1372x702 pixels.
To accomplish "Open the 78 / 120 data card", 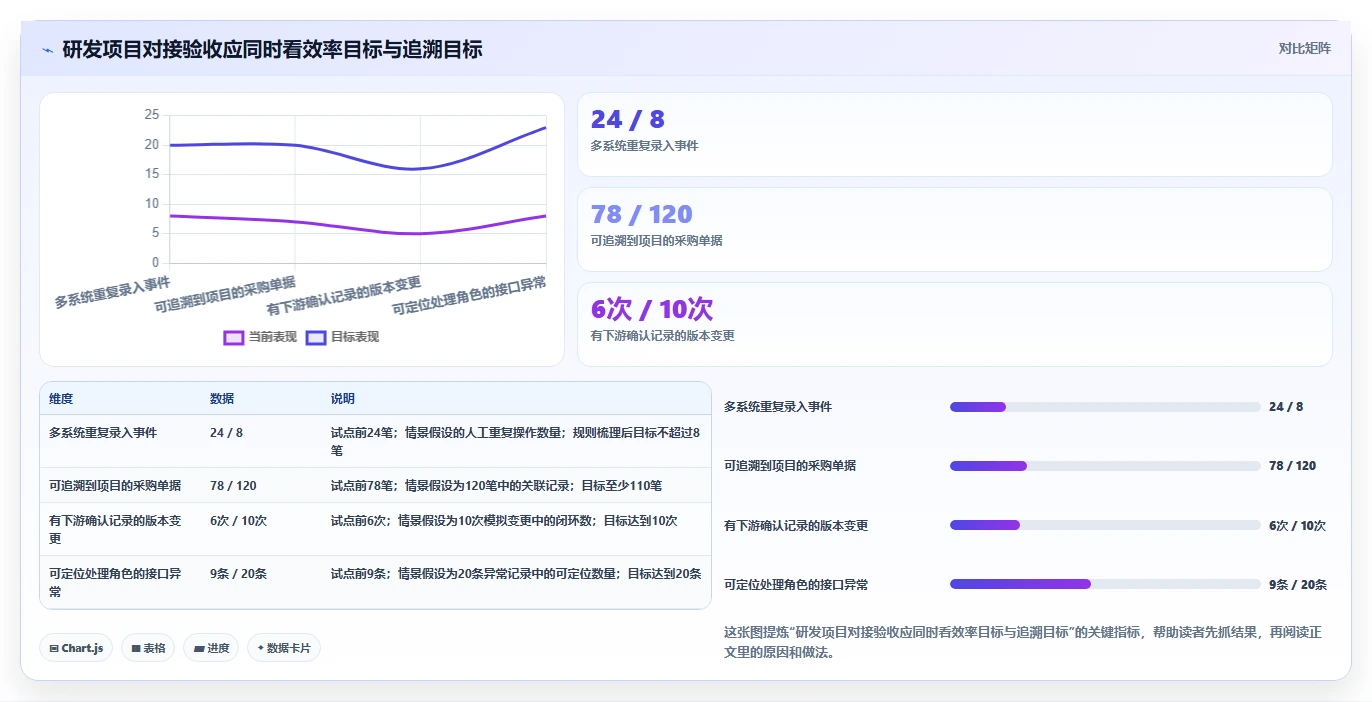I will tap(955, 230).
